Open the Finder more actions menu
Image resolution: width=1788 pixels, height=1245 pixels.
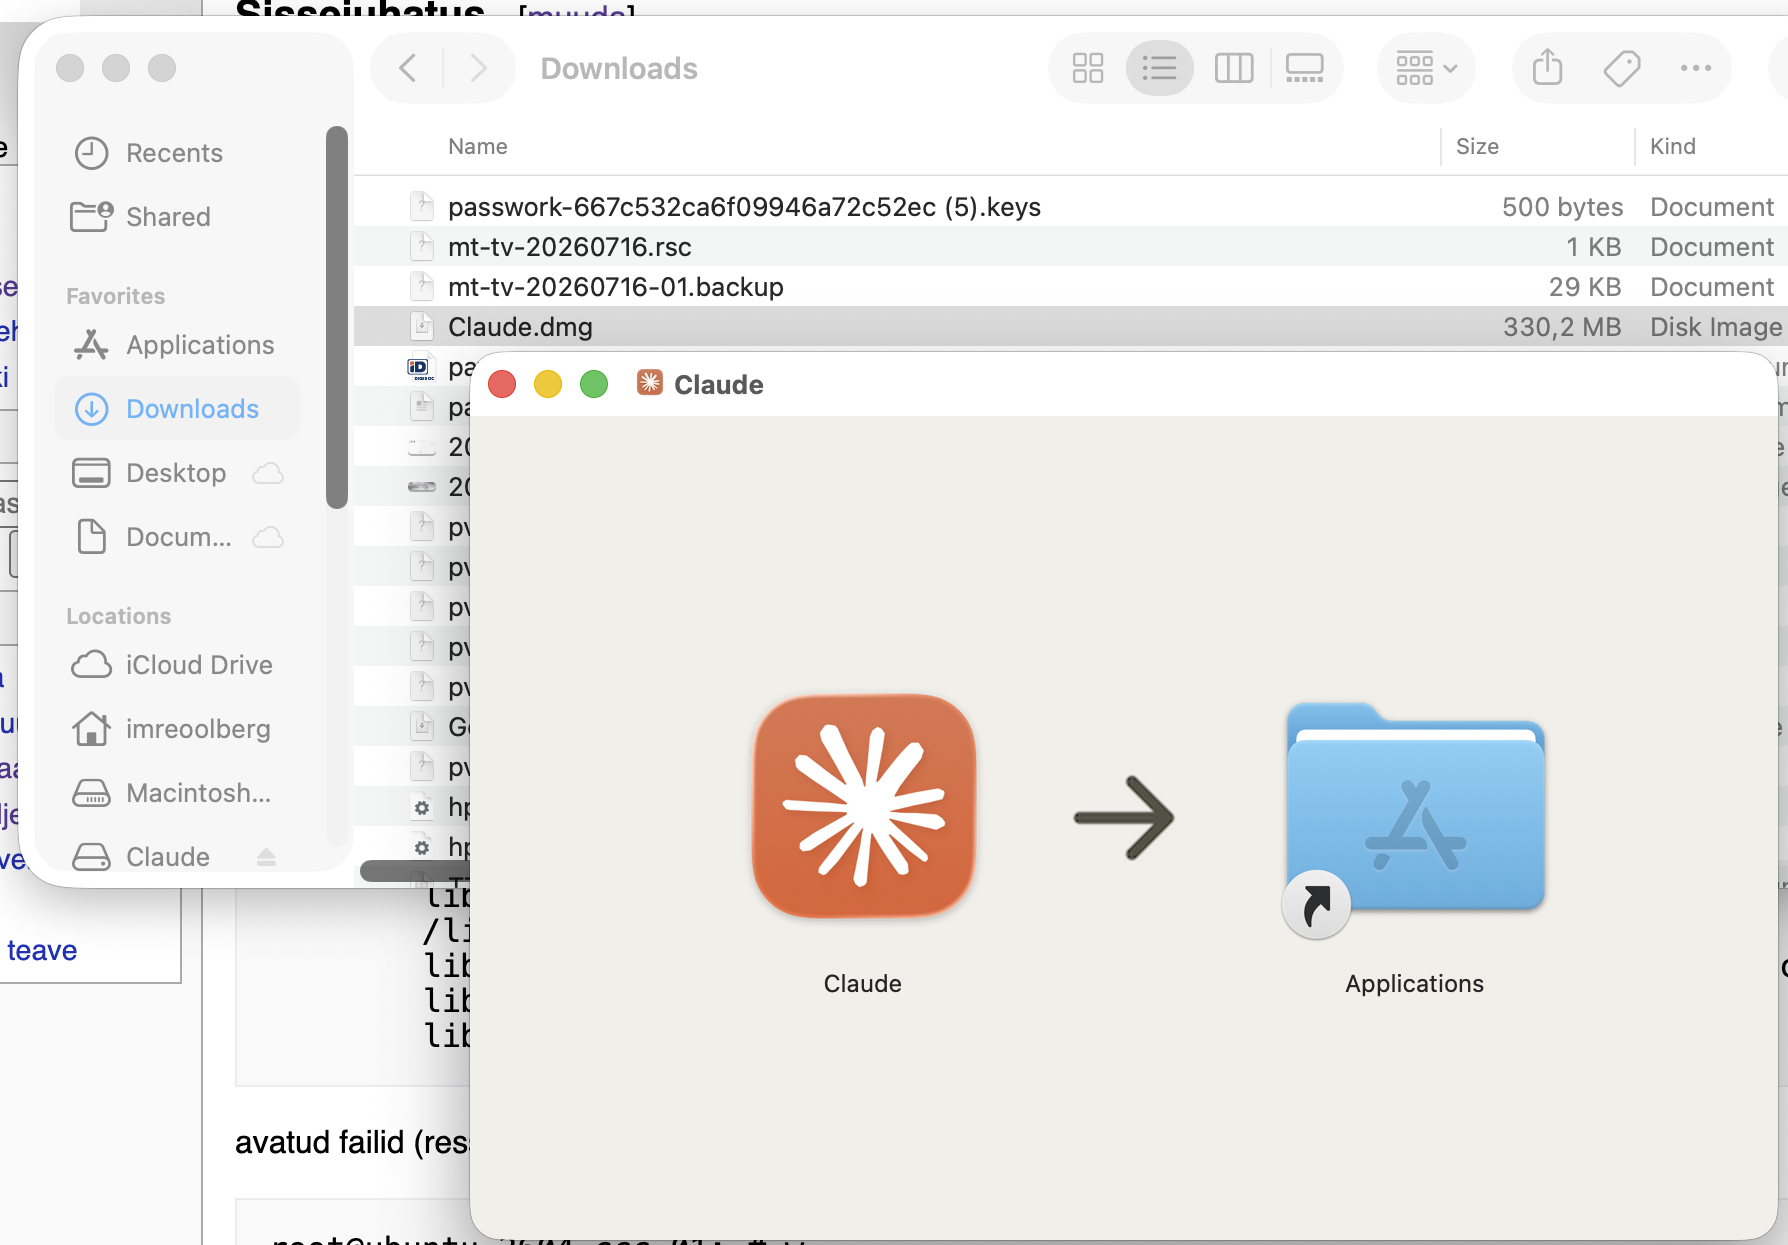[x=1696, y=68]
